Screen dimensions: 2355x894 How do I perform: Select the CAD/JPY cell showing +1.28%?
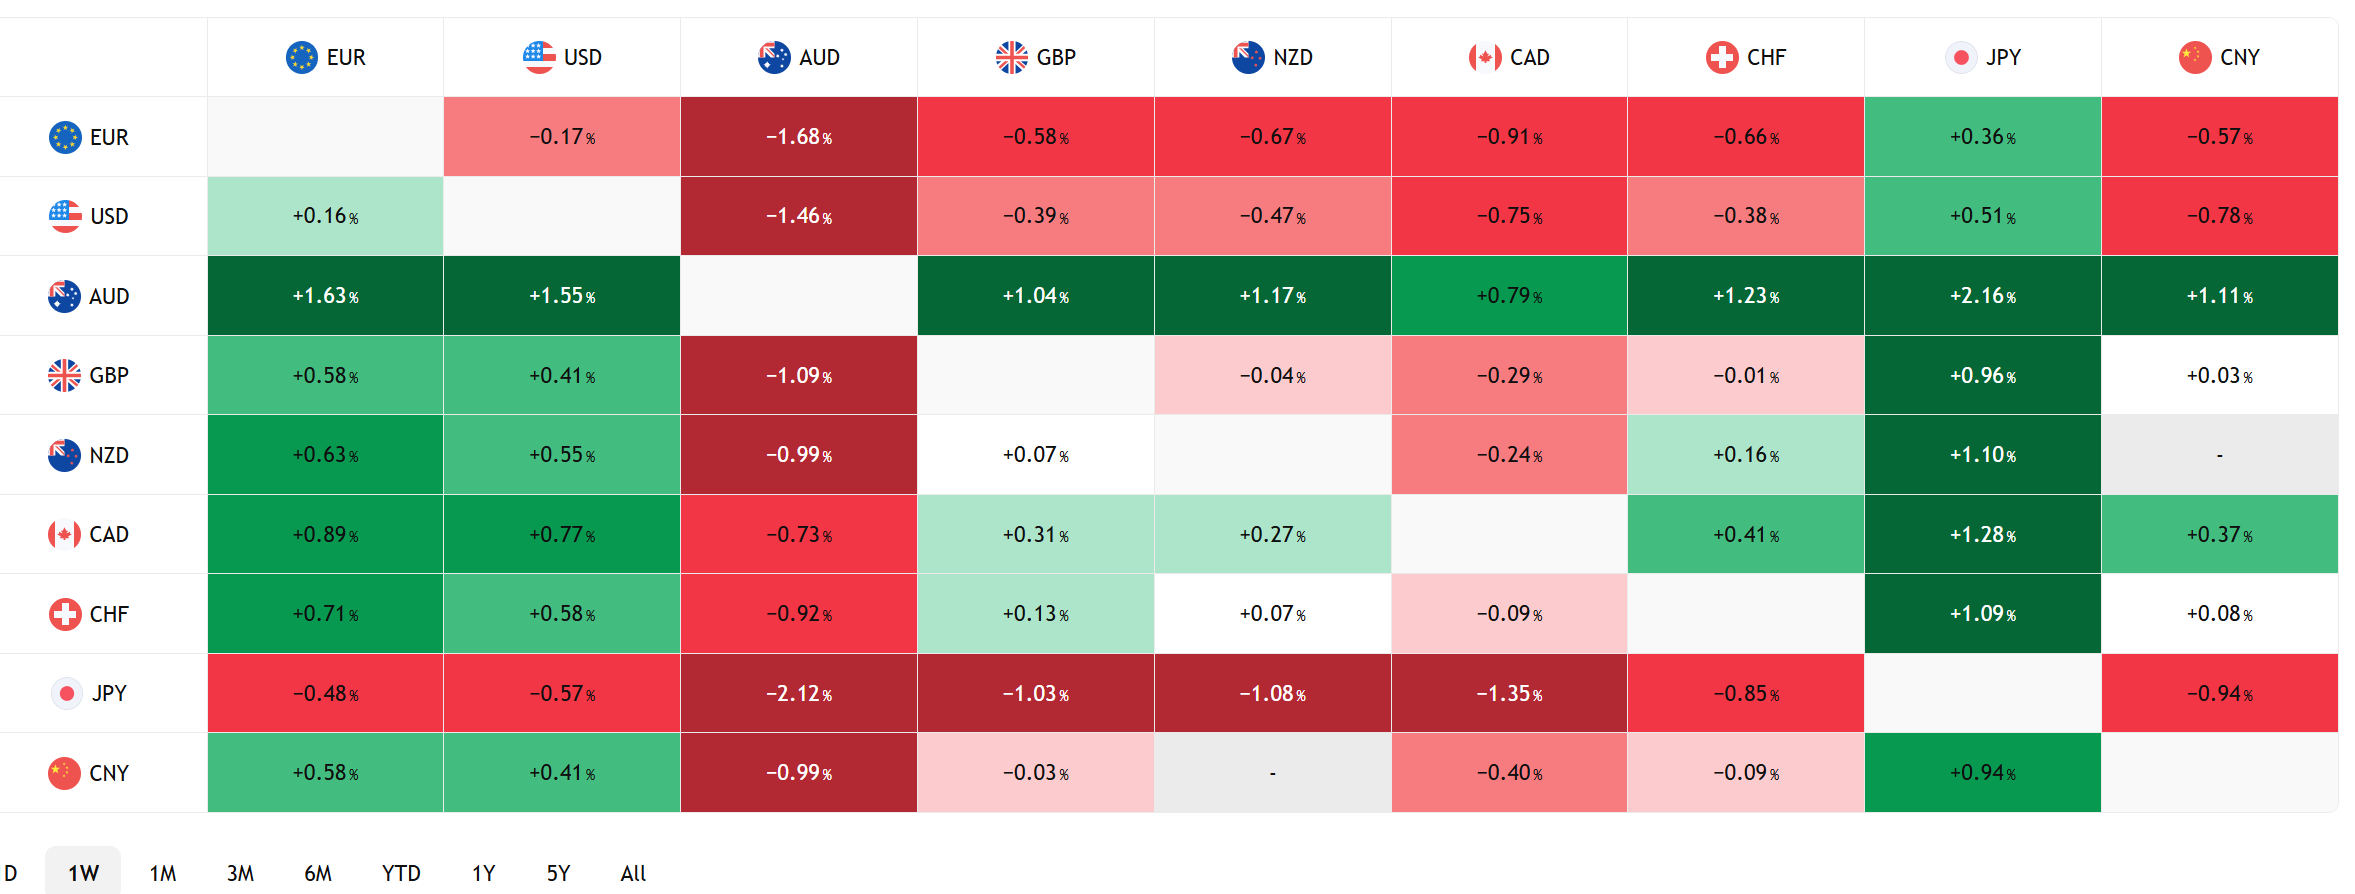[x=1982, y=534]
